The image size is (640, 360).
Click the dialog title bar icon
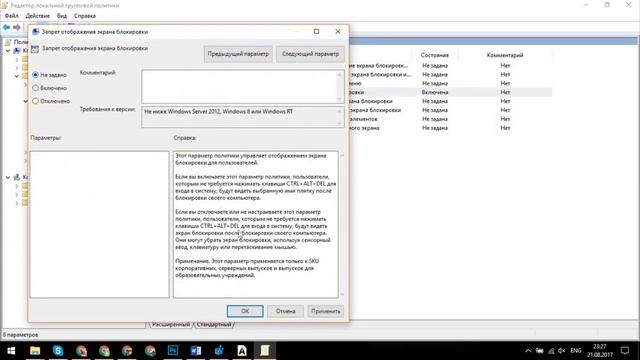tap(36, 31)
